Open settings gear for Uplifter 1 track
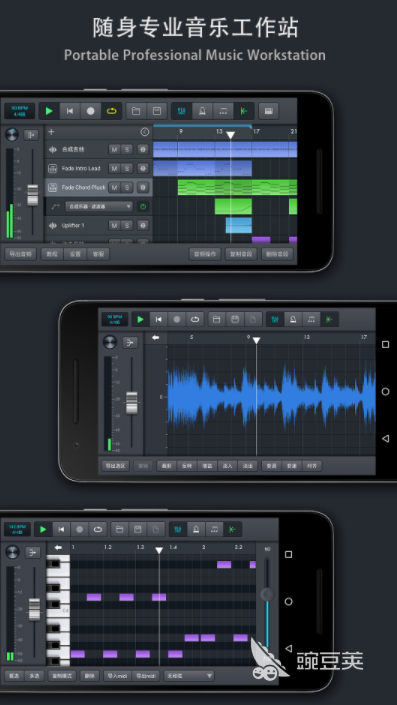Viewport: 397px width, 705px height. [143, 225]
